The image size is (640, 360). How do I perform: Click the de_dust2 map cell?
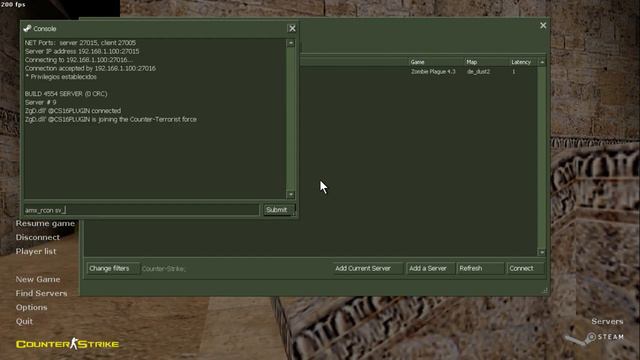point(478,71)
